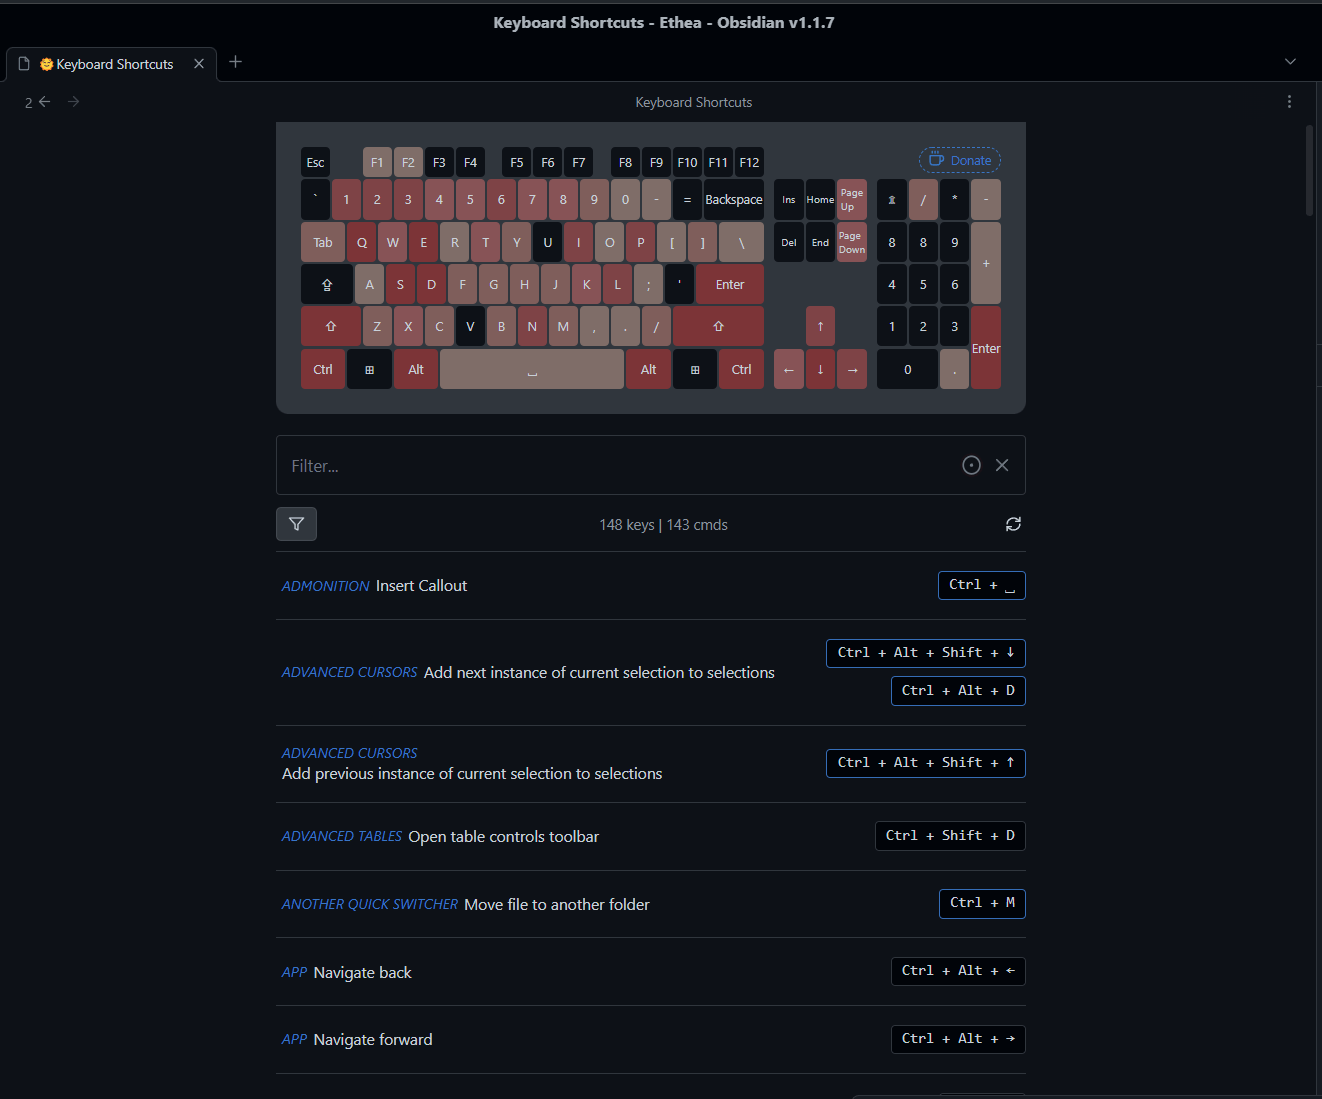Expand the tab list chevron dropdown
Viewport: 1322px width, 1099px height.
[1290, 62]
